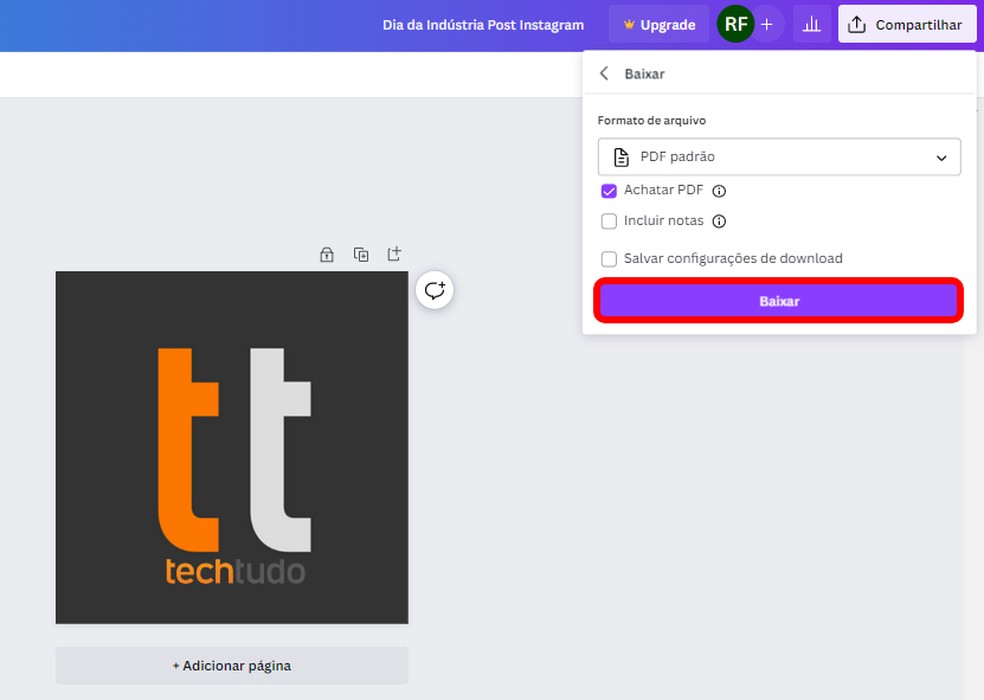Click the purple Baixar download button
Screen dimensions: 984x700
(778, 301)
